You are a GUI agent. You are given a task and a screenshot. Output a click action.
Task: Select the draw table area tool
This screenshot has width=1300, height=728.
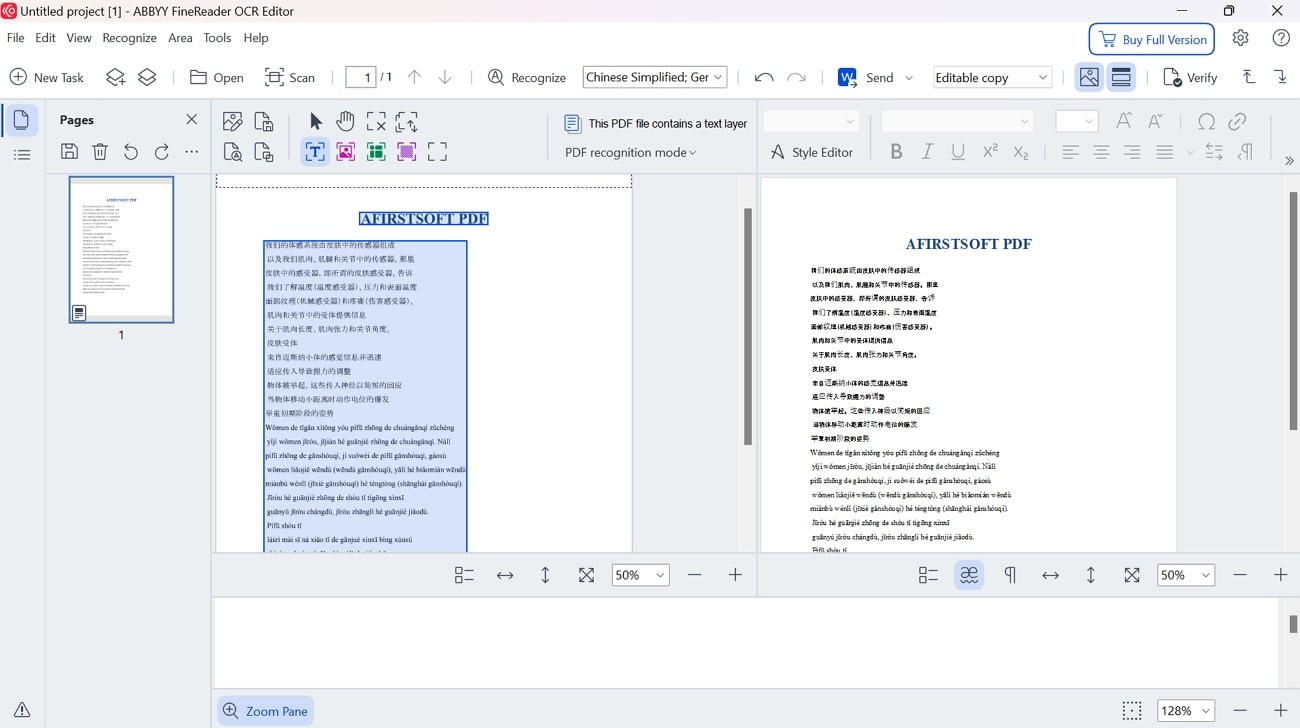pos(376,152)
